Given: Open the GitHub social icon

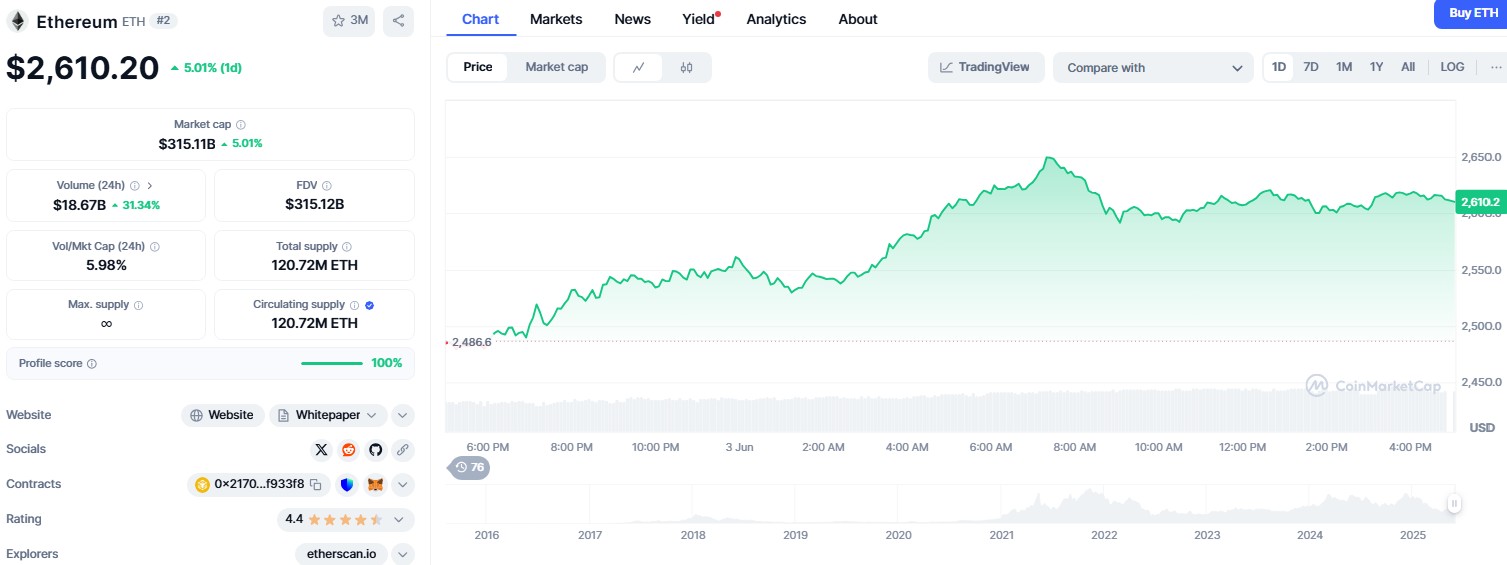Looking at the screenshot, I should 375,449.
